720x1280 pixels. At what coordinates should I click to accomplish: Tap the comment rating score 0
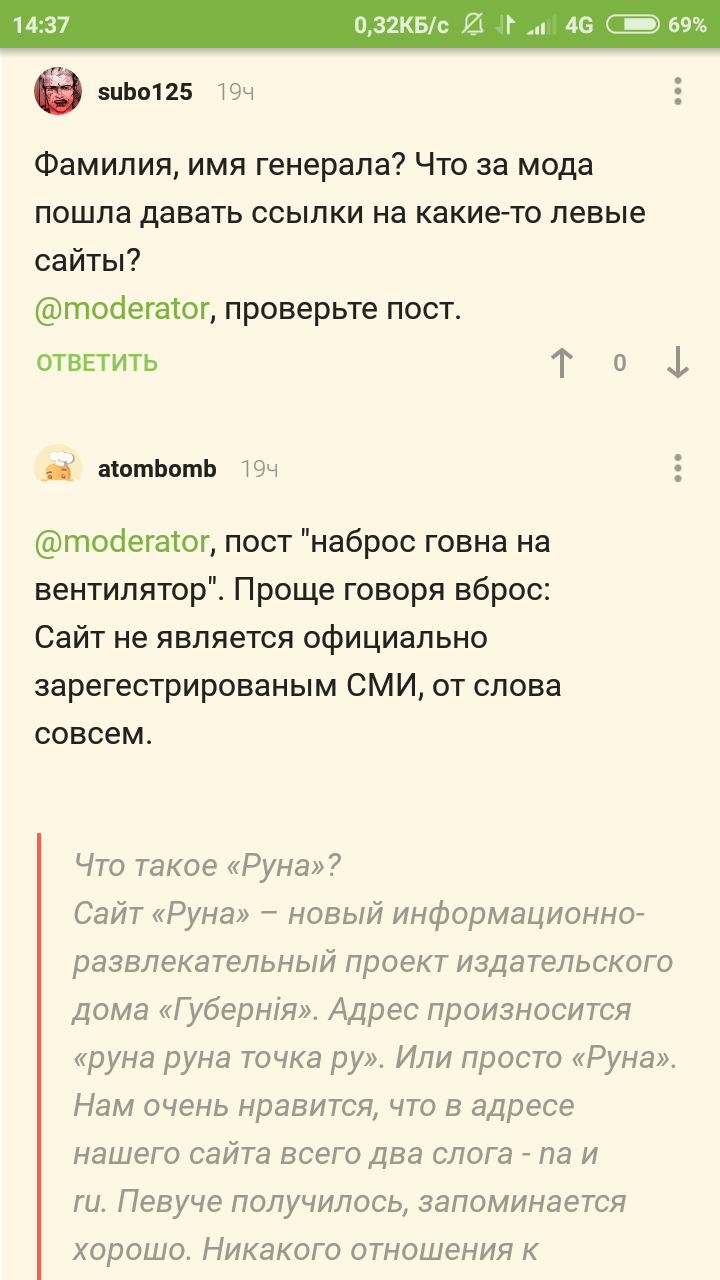point(620,363)
